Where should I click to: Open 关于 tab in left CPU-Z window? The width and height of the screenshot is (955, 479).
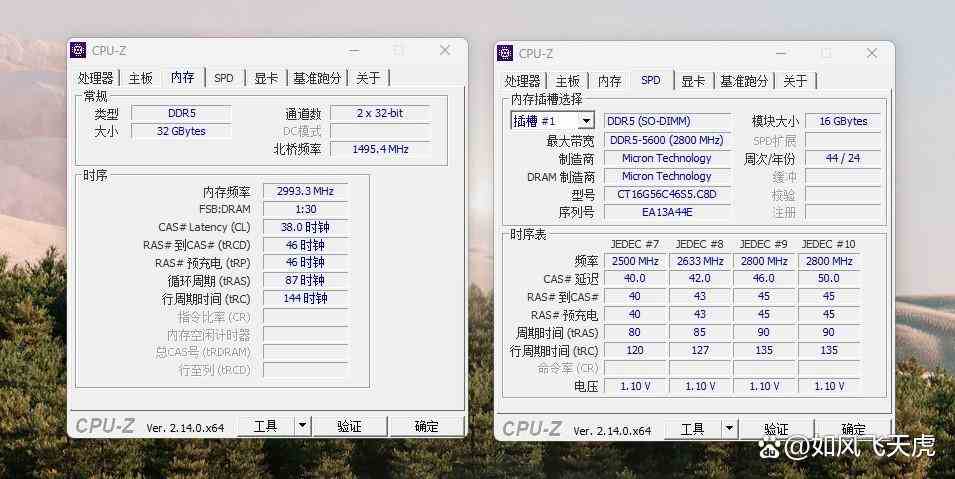pos(368,78)
